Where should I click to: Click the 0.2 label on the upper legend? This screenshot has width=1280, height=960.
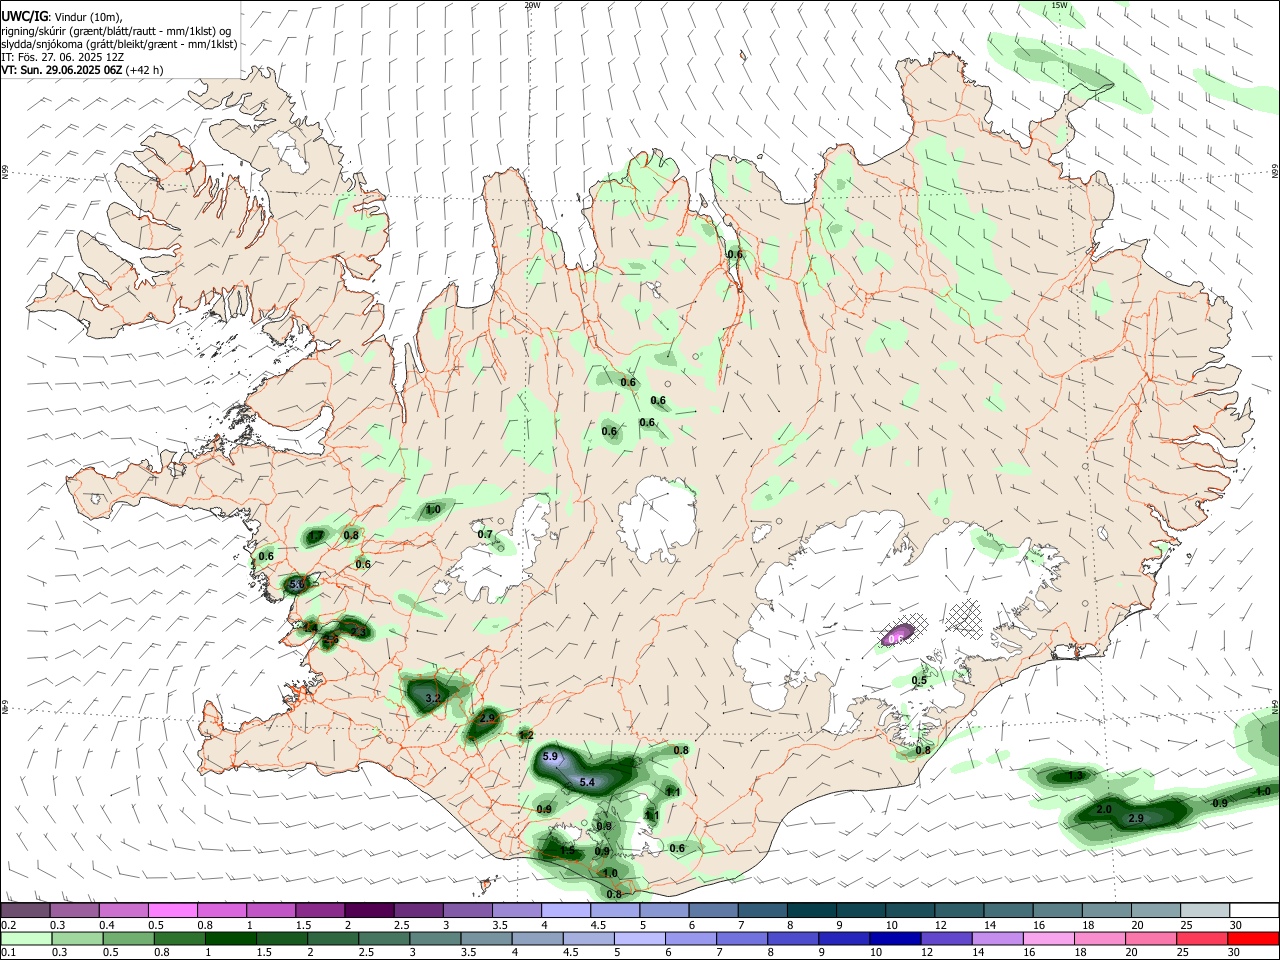8,925
